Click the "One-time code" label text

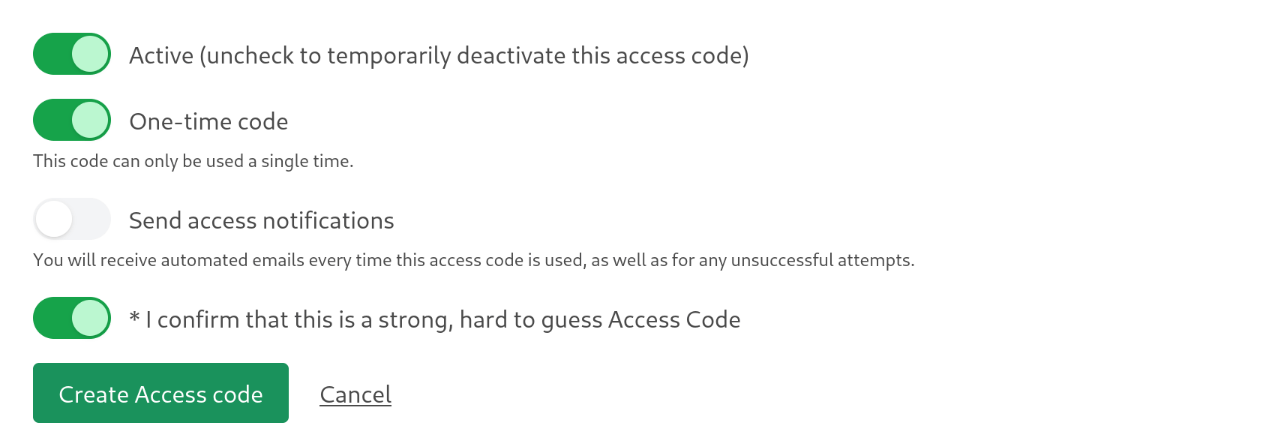(208, 121)
